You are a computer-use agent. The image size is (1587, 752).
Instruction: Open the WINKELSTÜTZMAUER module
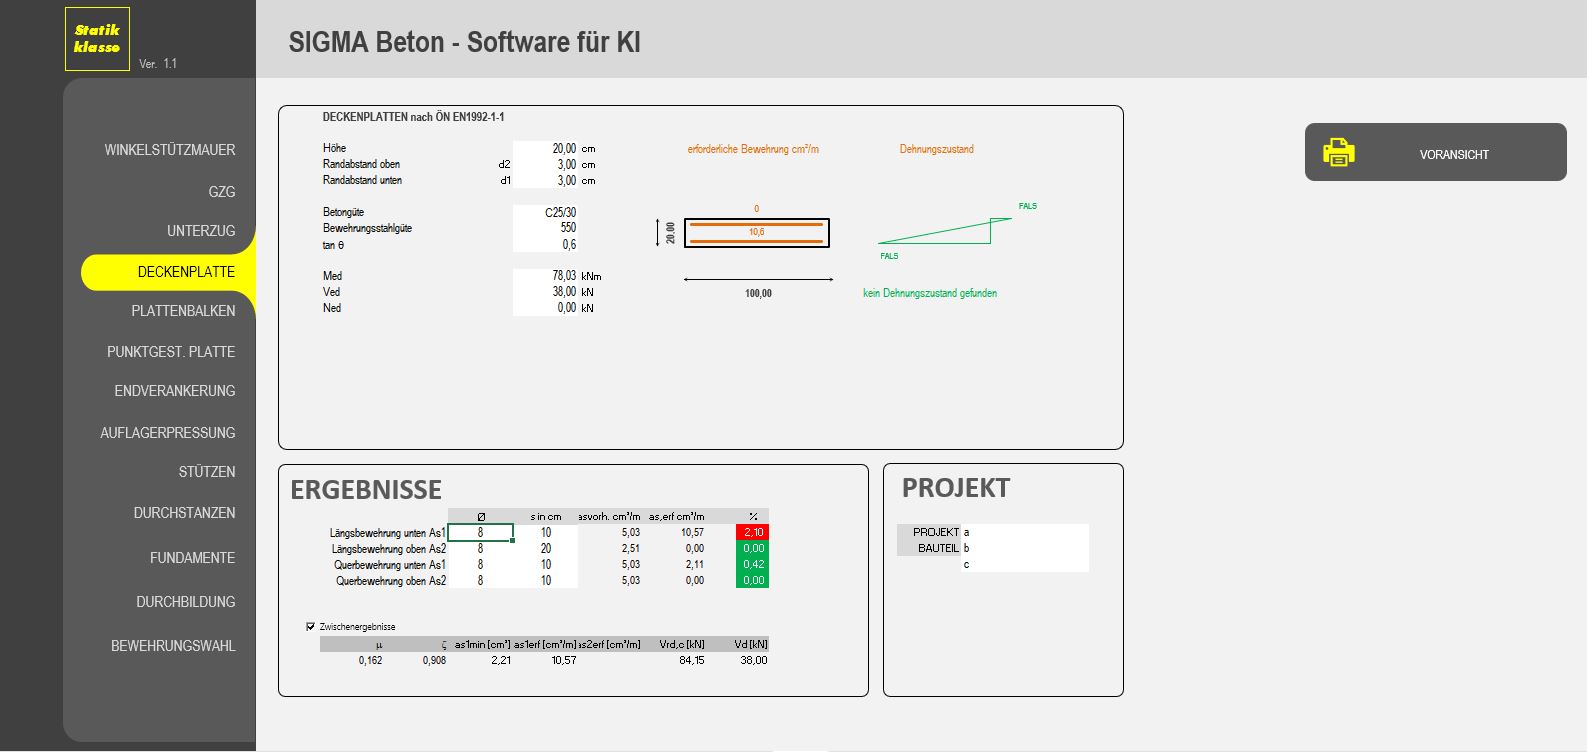169,150
